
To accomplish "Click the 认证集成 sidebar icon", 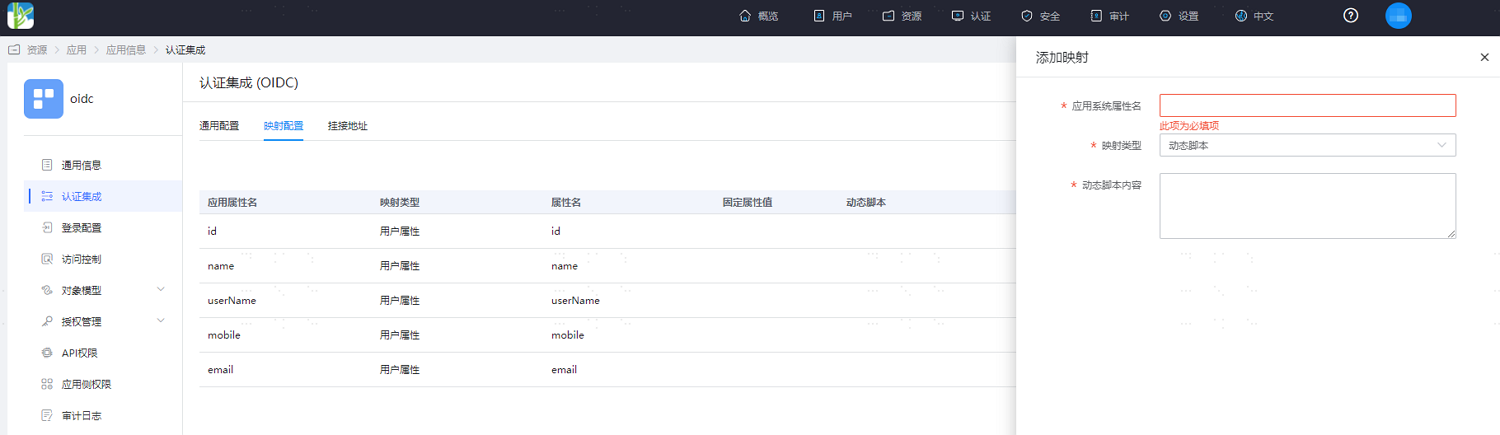I will [x=47, y=196].
